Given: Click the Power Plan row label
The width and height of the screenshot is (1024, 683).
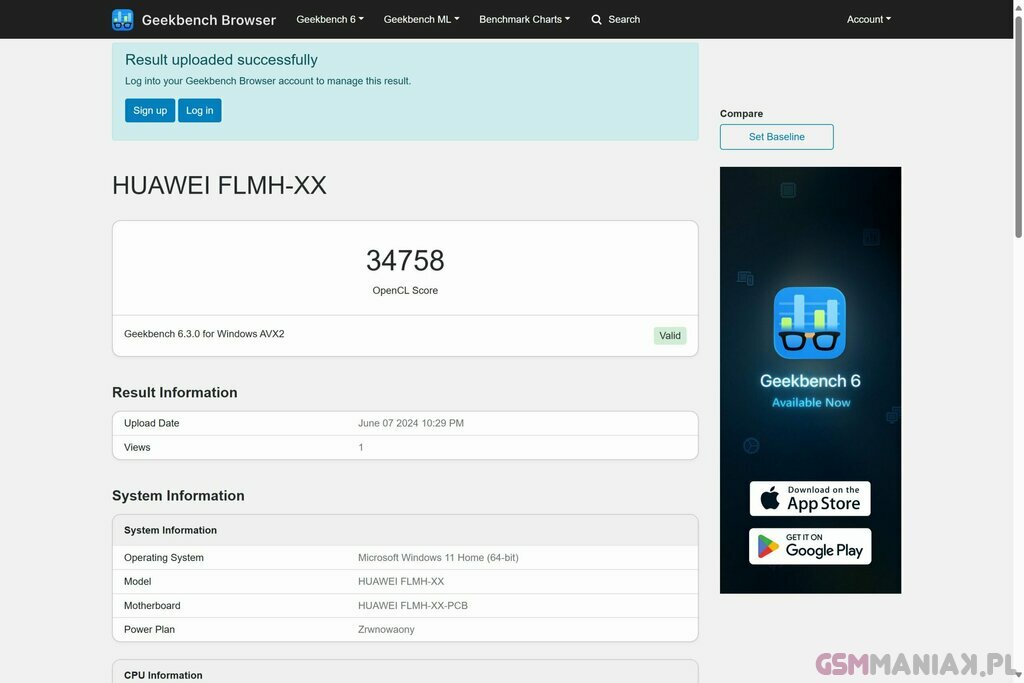Looking at the screenshot, I should tap(150, 629).
